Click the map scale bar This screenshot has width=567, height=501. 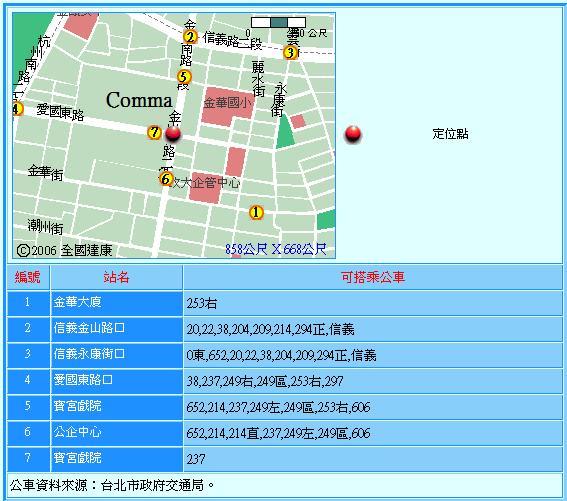278,22
